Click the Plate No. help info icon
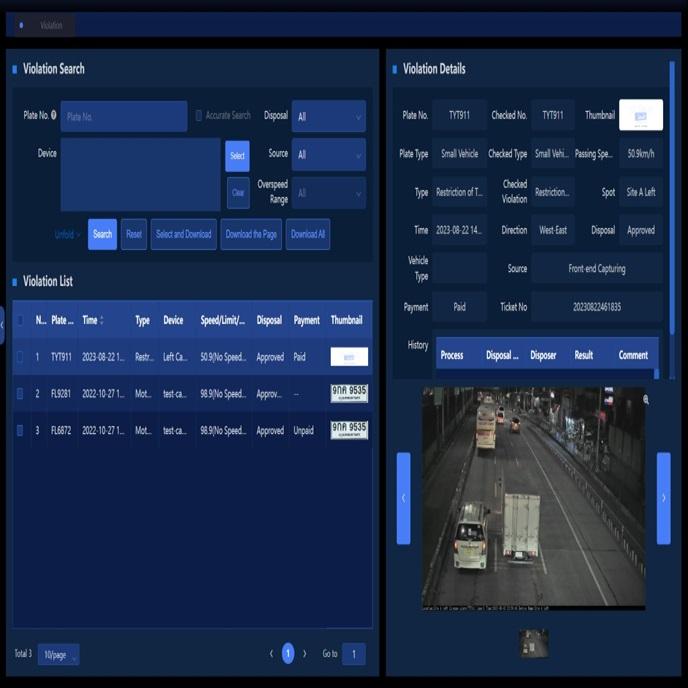The height and width of the screenshot is (688, 688). point(54,116)
